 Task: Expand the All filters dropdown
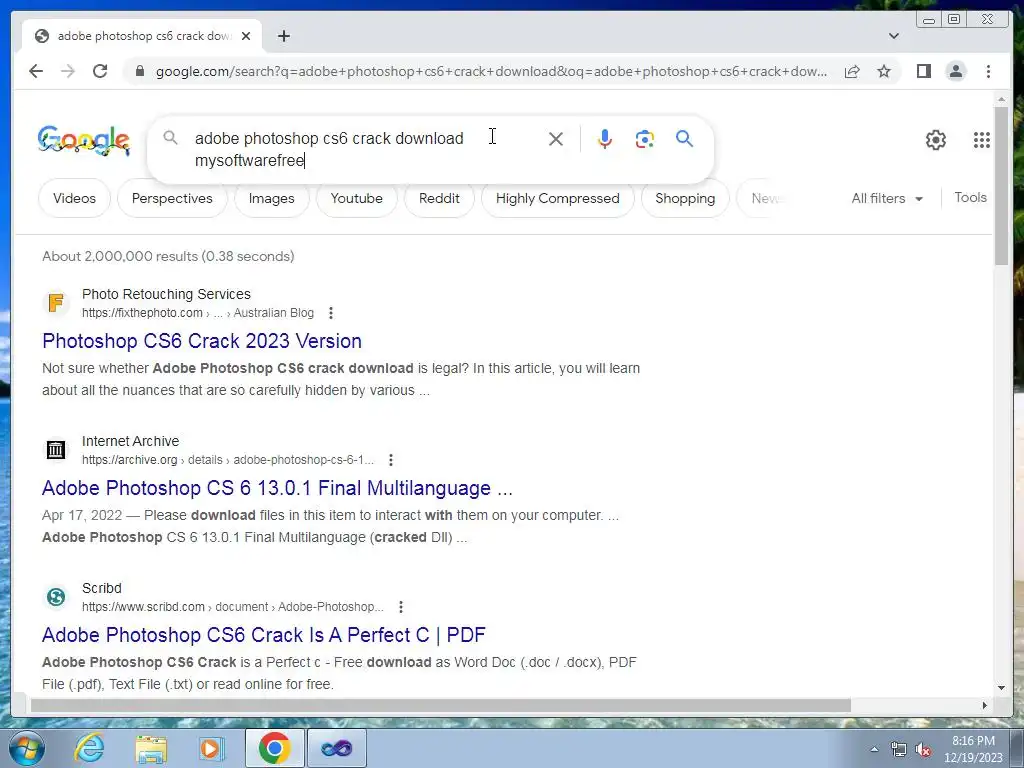(x=887, y=199)
